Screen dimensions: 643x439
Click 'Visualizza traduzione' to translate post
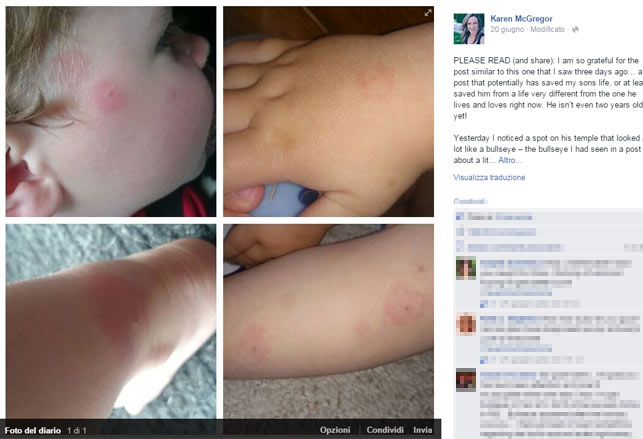tap(489, 177)
